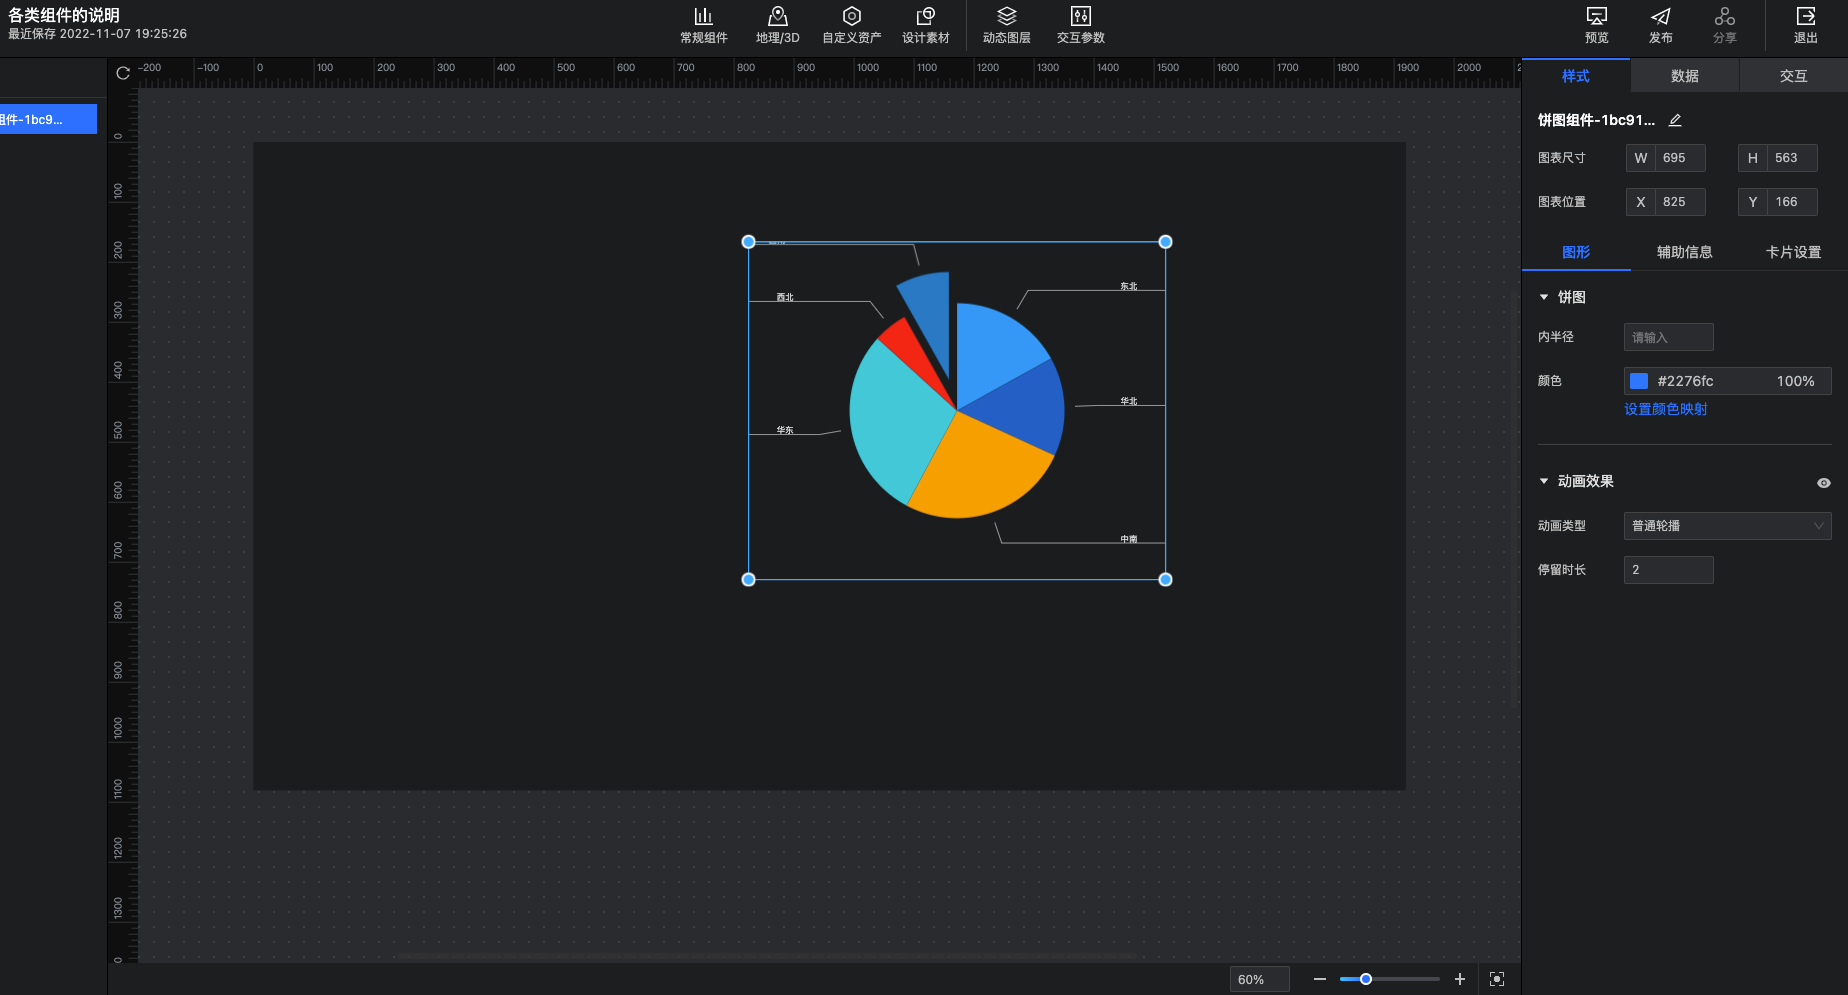Collapse the 动画效果 section
This screenshot has height=995, width=1848.
1544,481
